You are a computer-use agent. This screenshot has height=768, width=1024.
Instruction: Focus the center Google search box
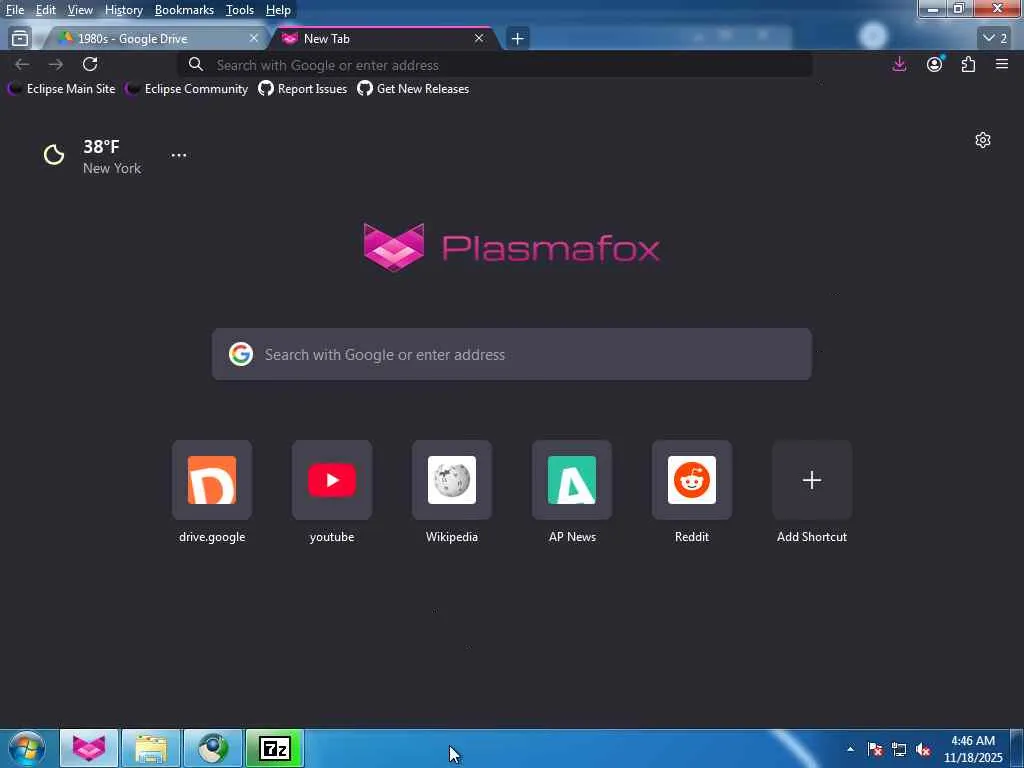point(511,354)
